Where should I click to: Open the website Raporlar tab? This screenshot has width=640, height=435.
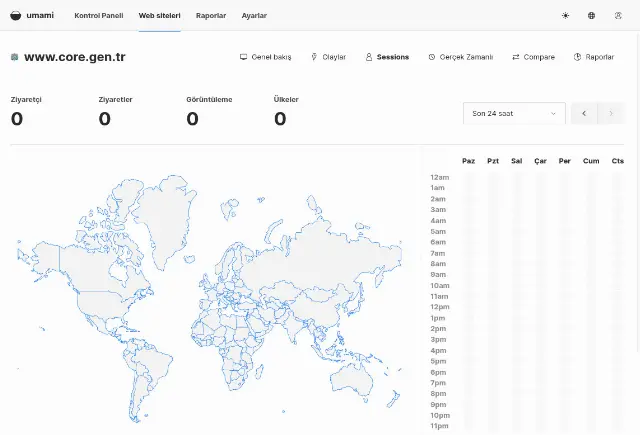(594, 57)
